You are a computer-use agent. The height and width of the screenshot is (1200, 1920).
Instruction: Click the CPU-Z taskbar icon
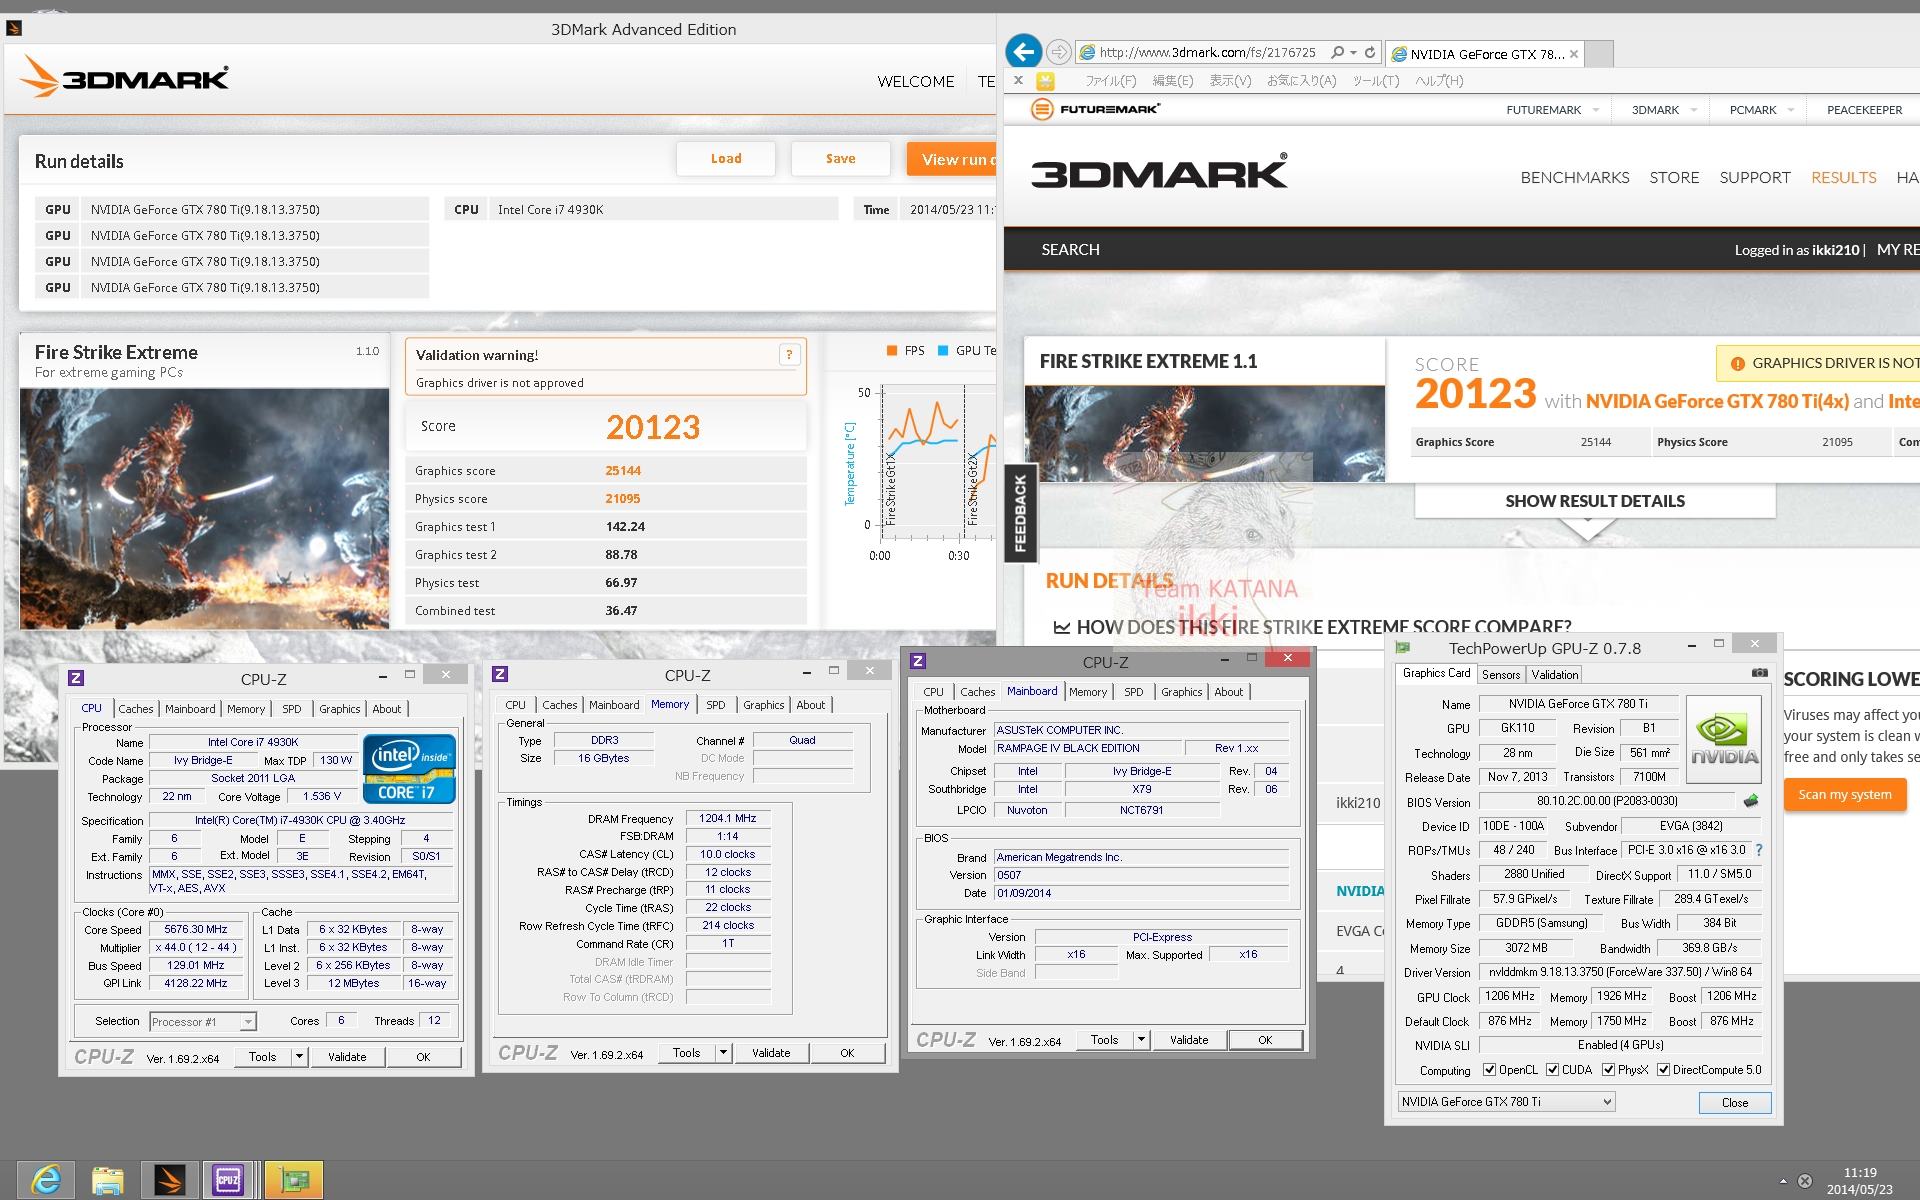pyautogui.click(x=228, y=1181)
